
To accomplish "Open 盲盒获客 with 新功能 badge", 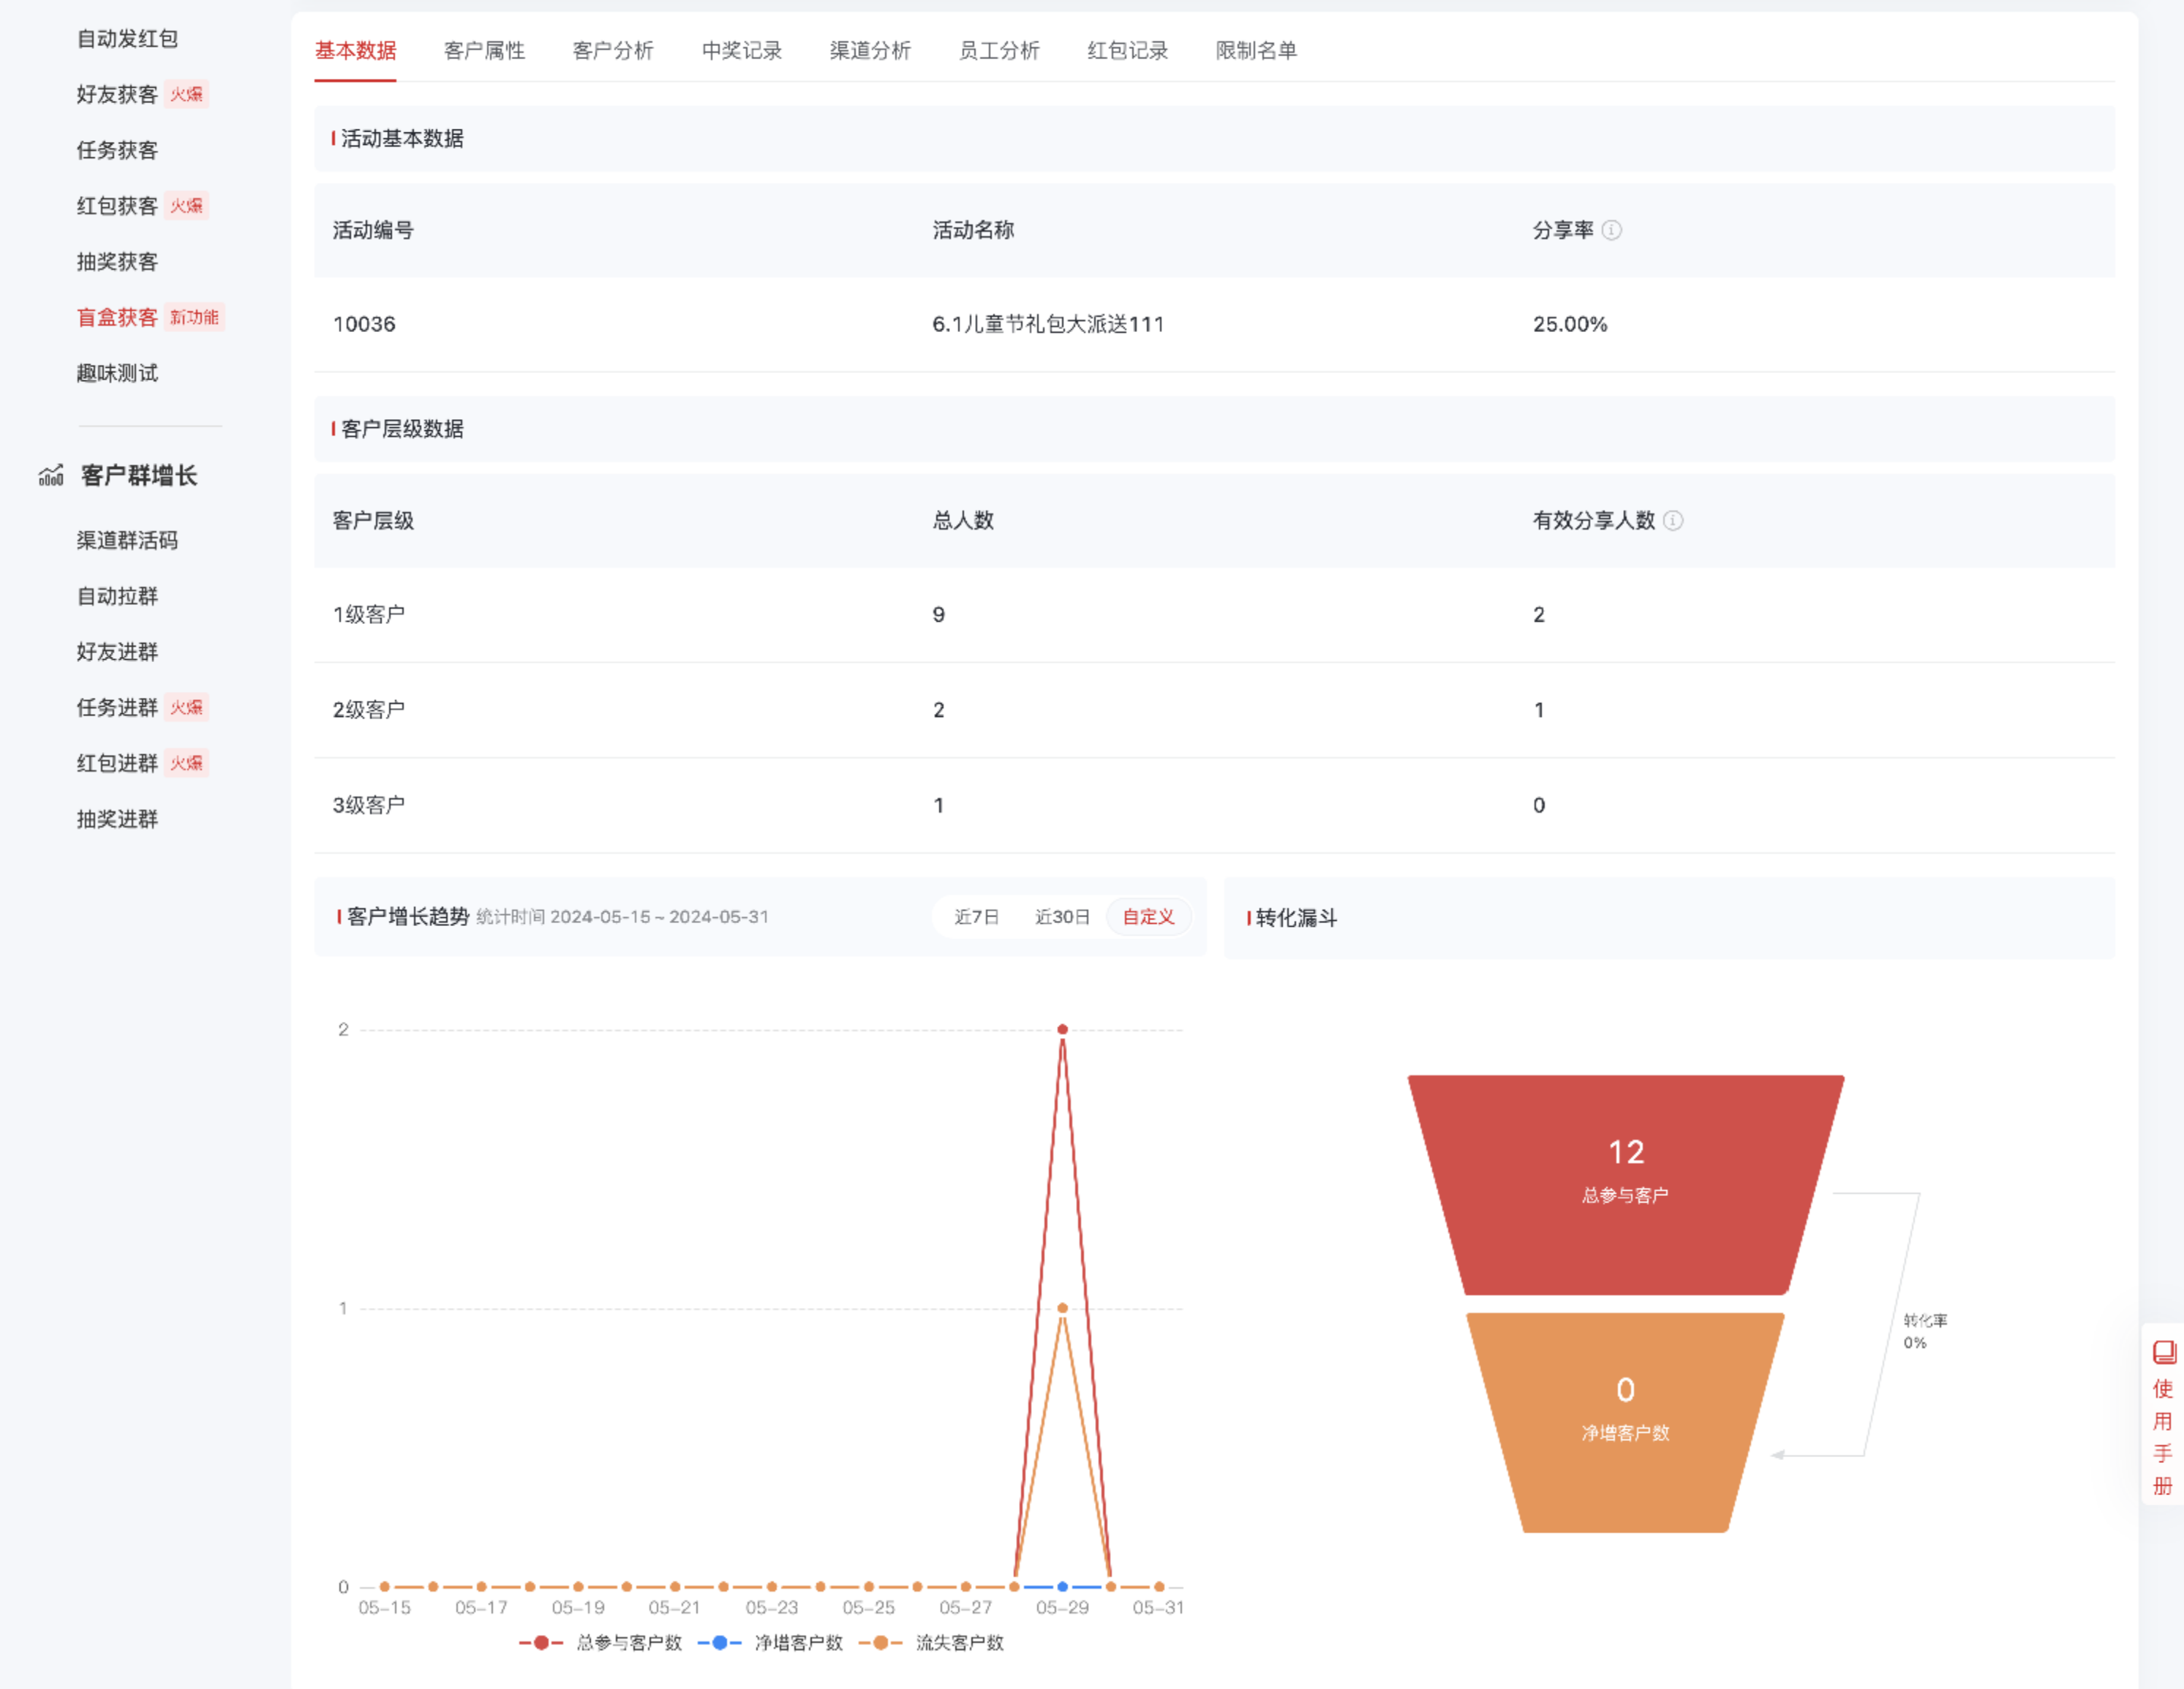I will coord(116,317).
